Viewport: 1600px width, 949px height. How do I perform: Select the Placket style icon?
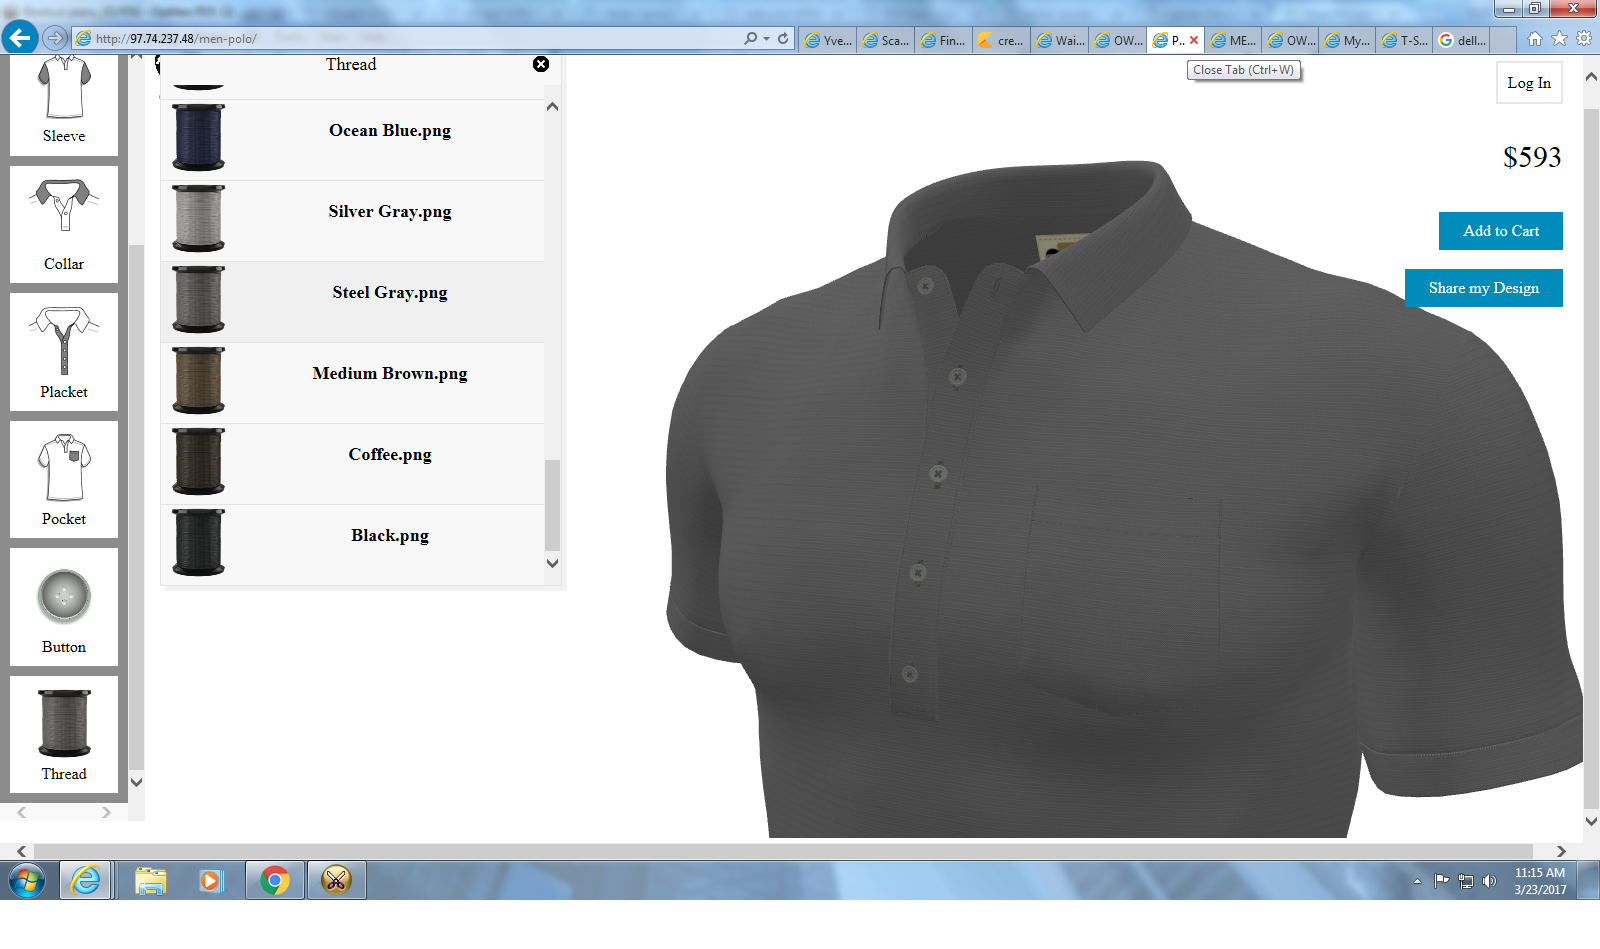(64, 351)
